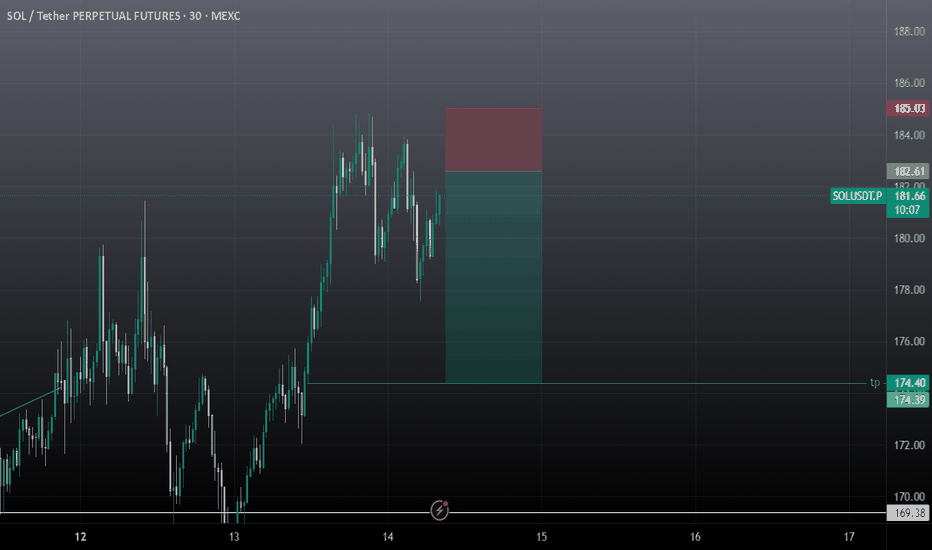
Task: Click the 174.40 take-profit price label
Action: (908, 382)
